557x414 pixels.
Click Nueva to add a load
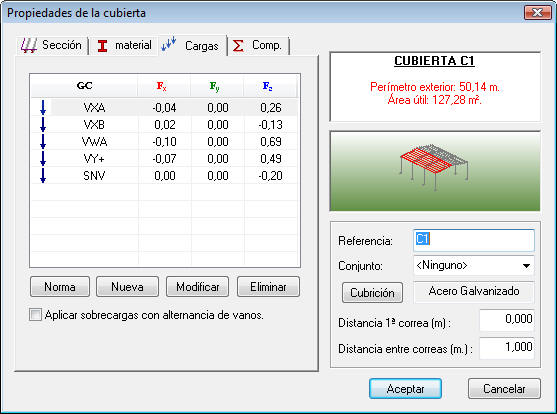(x=127, y=287)
